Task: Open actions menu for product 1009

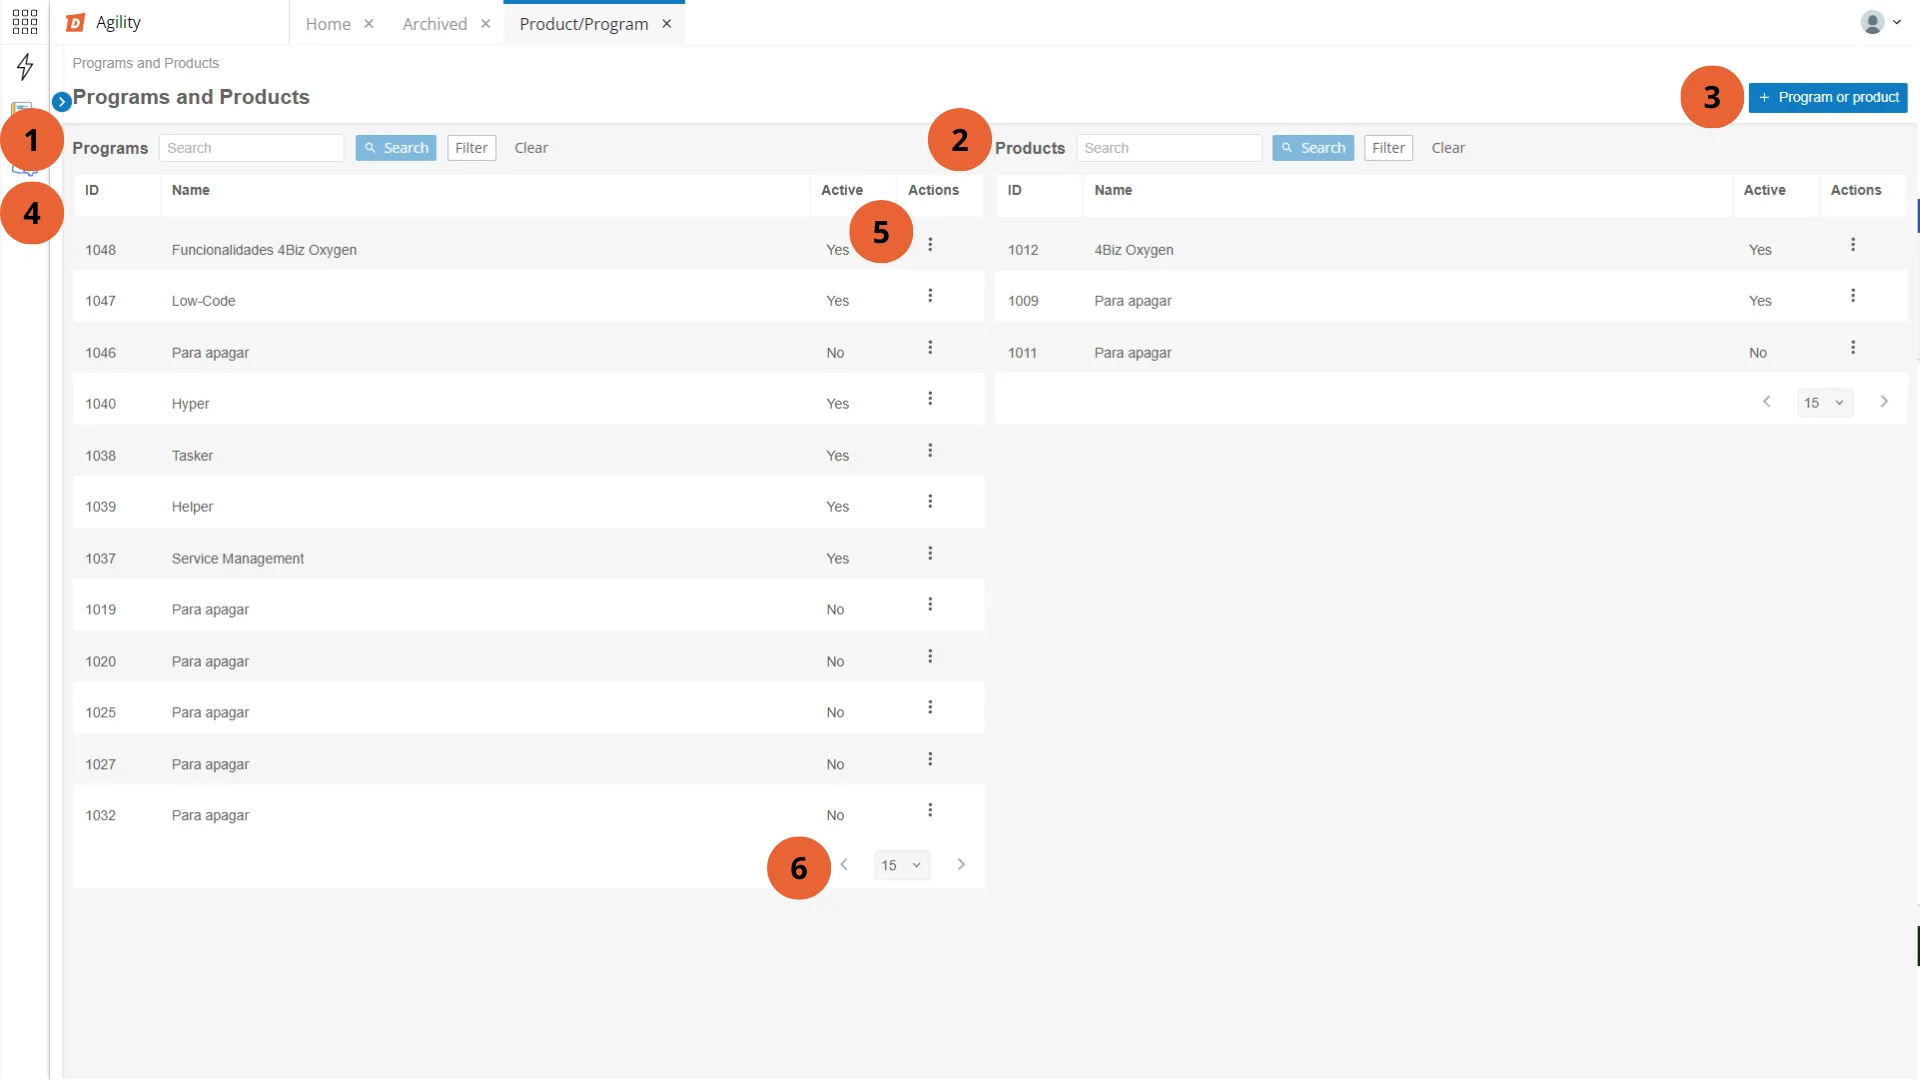Action: click(x=1853, y=296)
